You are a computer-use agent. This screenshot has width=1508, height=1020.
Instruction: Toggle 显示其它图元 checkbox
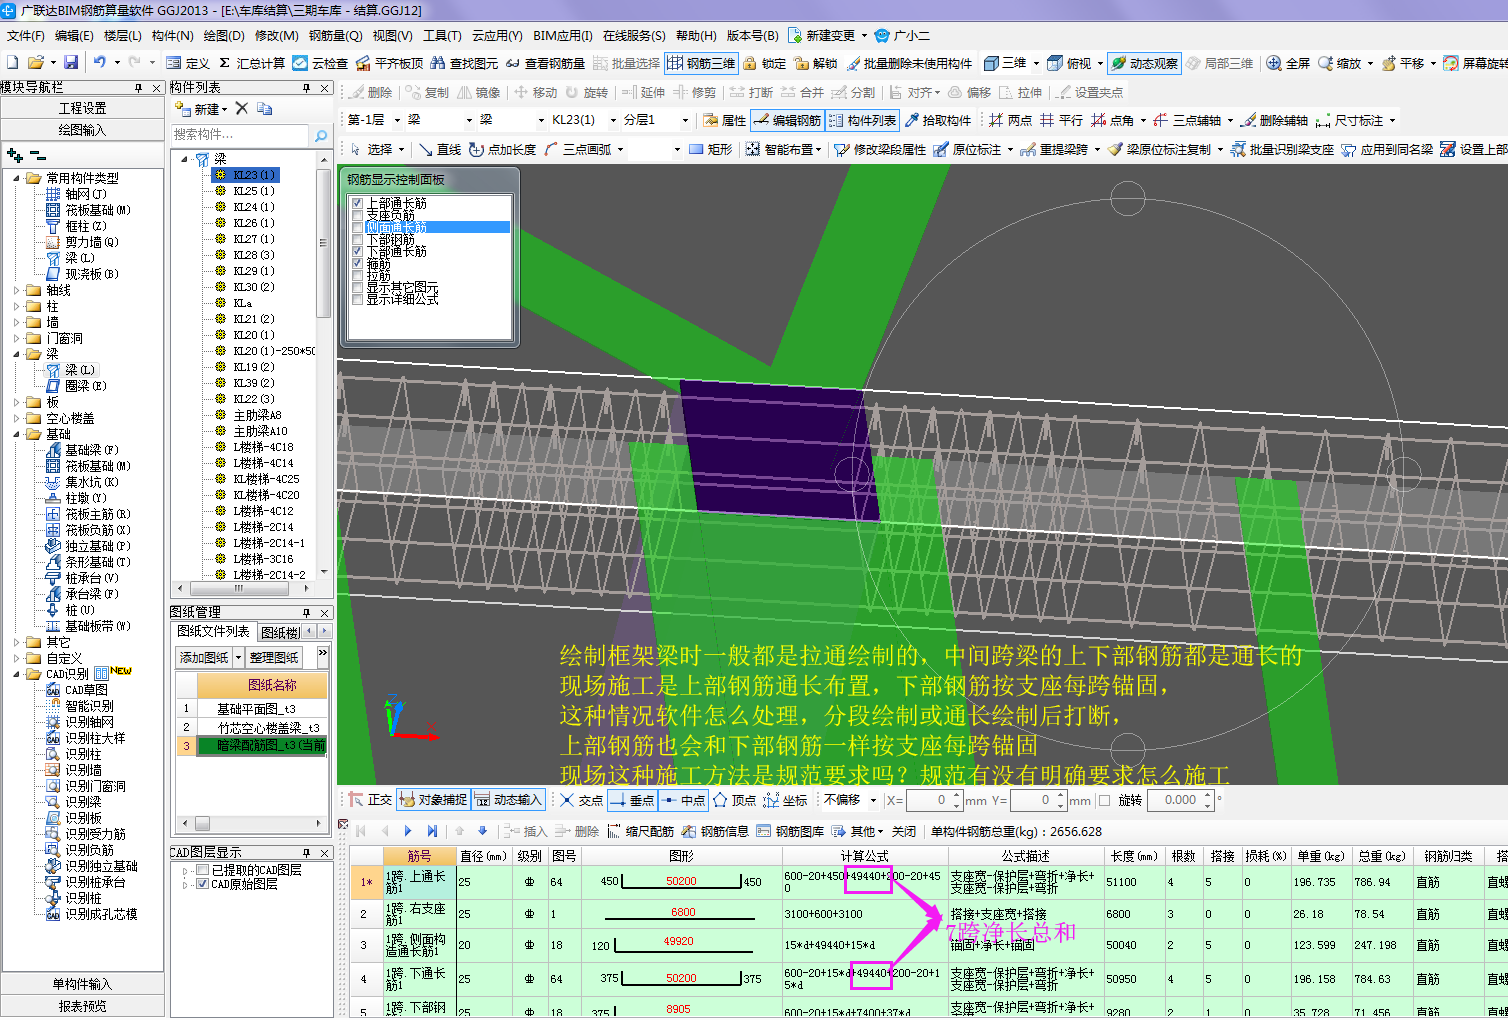tap(357, 287)
